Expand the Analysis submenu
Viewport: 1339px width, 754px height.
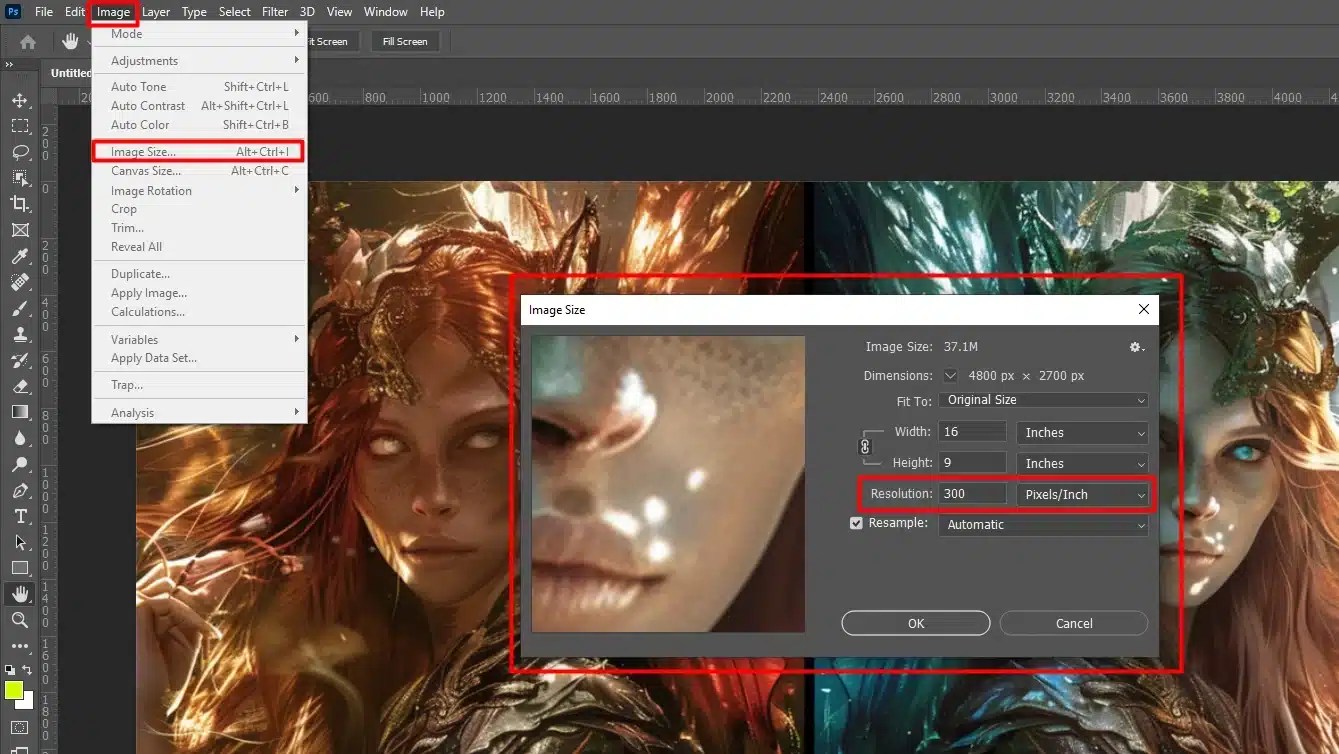199,413
